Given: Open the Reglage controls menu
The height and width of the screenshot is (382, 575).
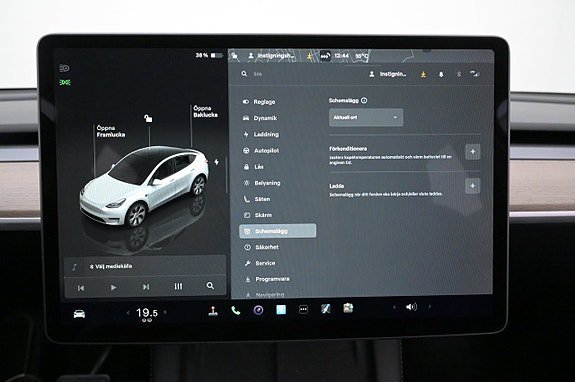Looking at the screenshot, I should 259,102.
